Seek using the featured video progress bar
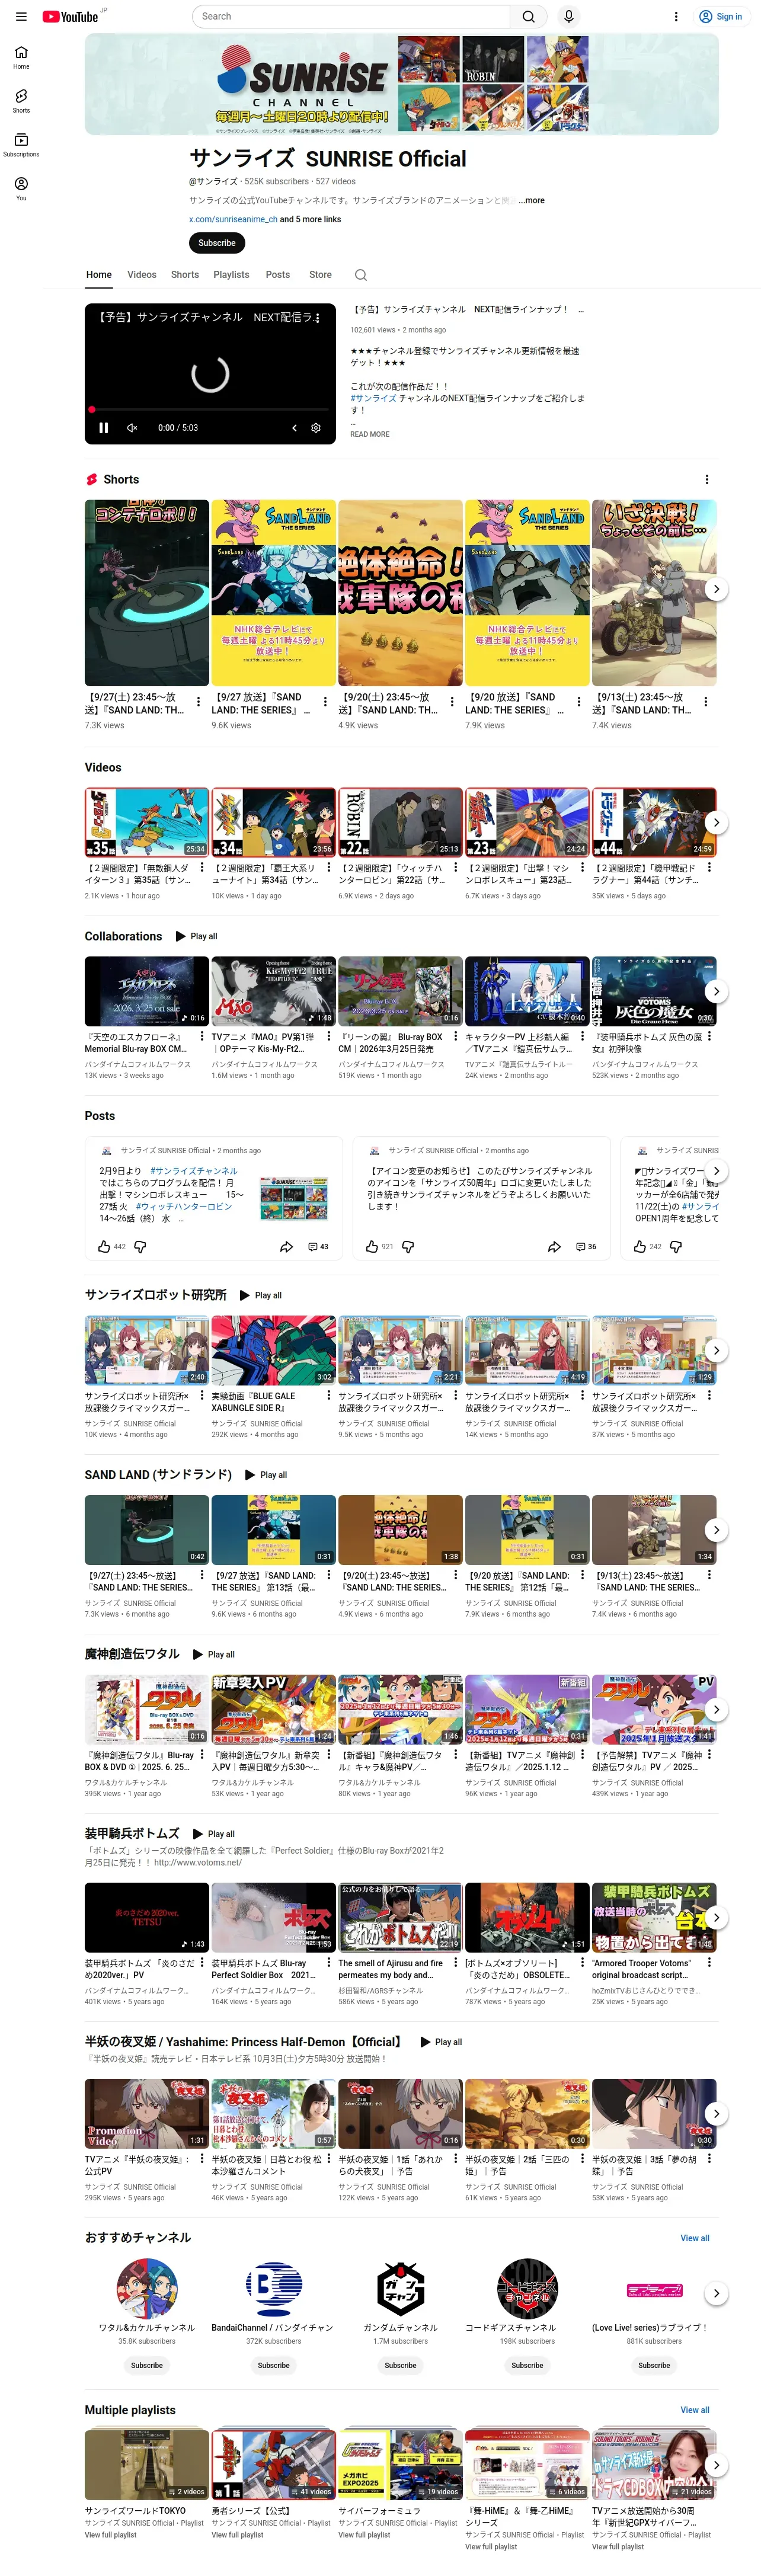The height and width of the screenshot is (2576, 761). coord(210,410)
